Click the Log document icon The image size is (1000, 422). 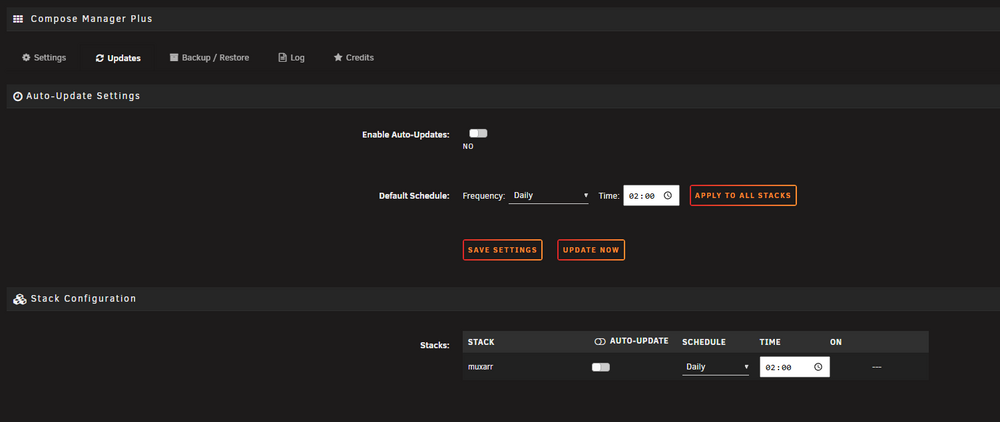point(283,57)
